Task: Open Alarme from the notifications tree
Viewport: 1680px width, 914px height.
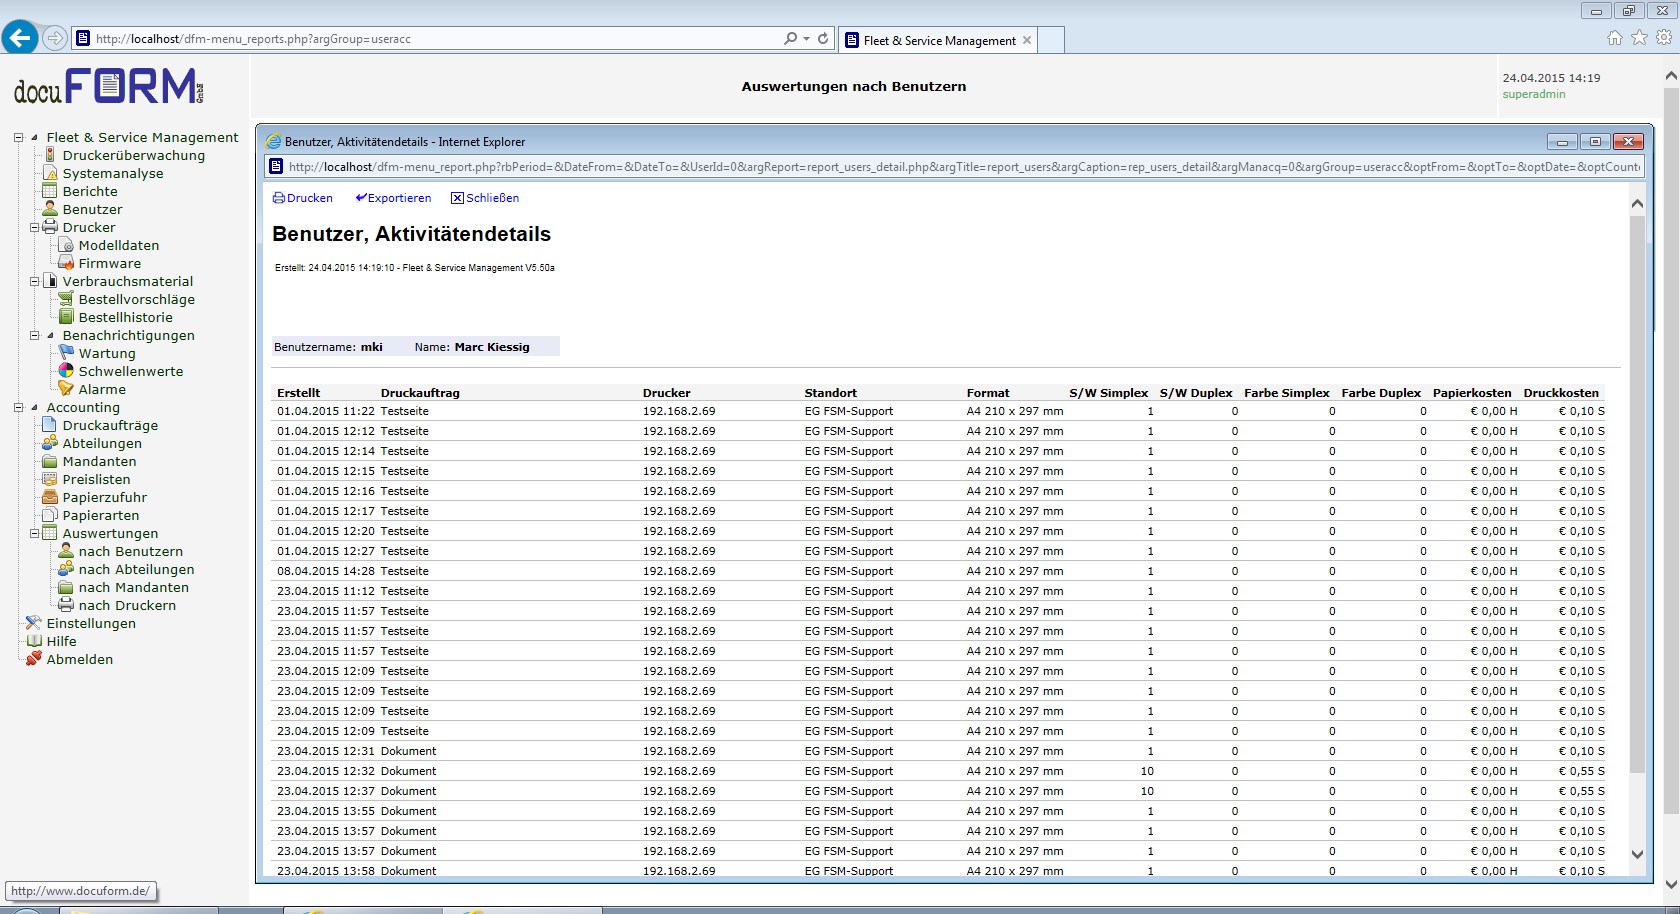Action: pos(102,390)
